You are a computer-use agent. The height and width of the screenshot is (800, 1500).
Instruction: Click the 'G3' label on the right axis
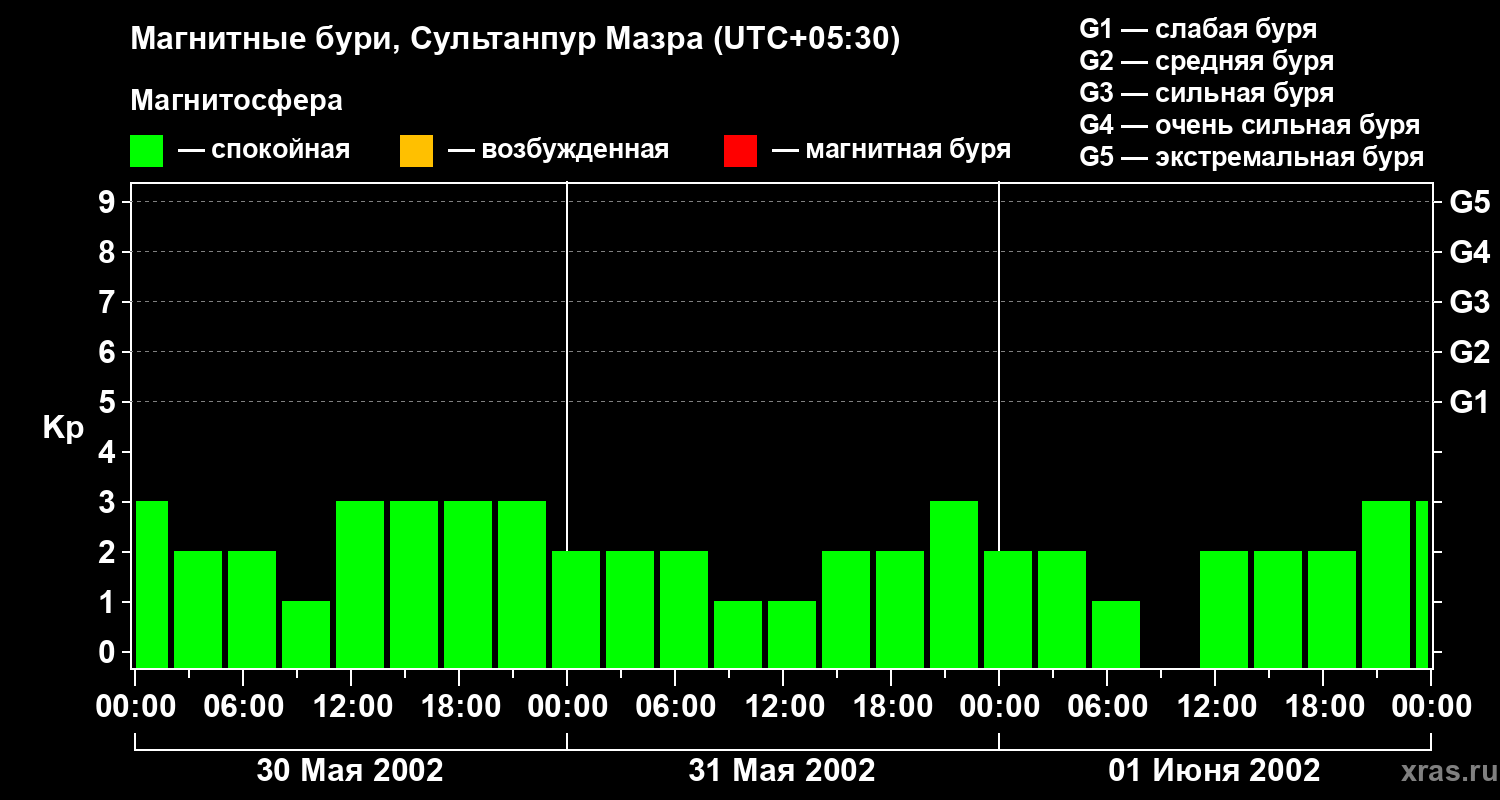pyautogui.click(x=1469, y=303)
